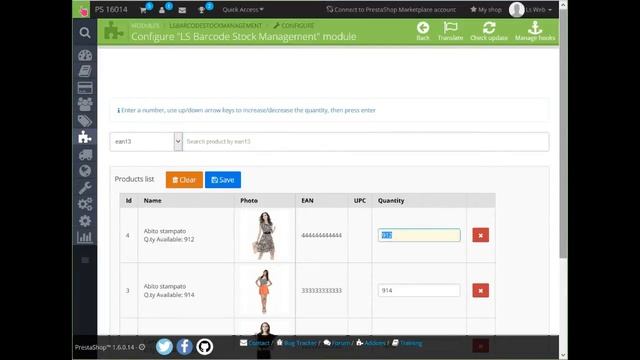This screenshot has height=360, width=640.
Task: Open the customers notification icon
Action: (x=162, y=10)
